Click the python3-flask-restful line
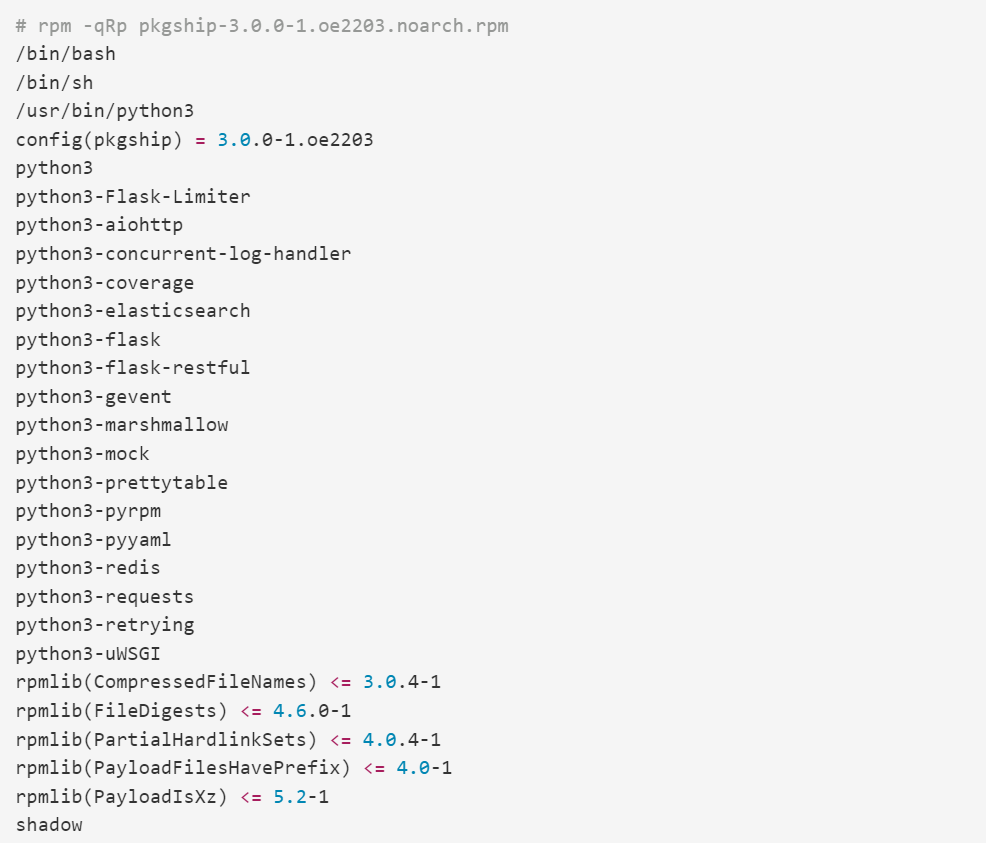This screenshot has width=986, height=843. point(133,367)
